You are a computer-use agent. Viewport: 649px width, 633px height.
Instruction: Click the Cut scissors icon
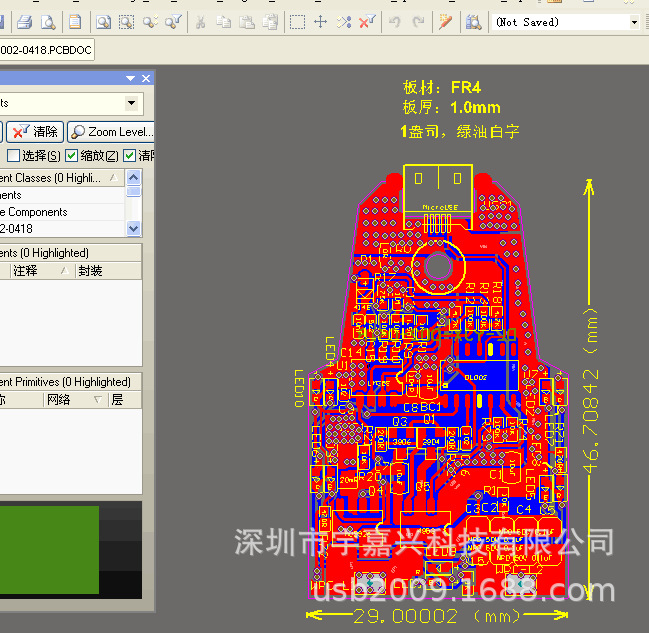[x=201, y=21]
